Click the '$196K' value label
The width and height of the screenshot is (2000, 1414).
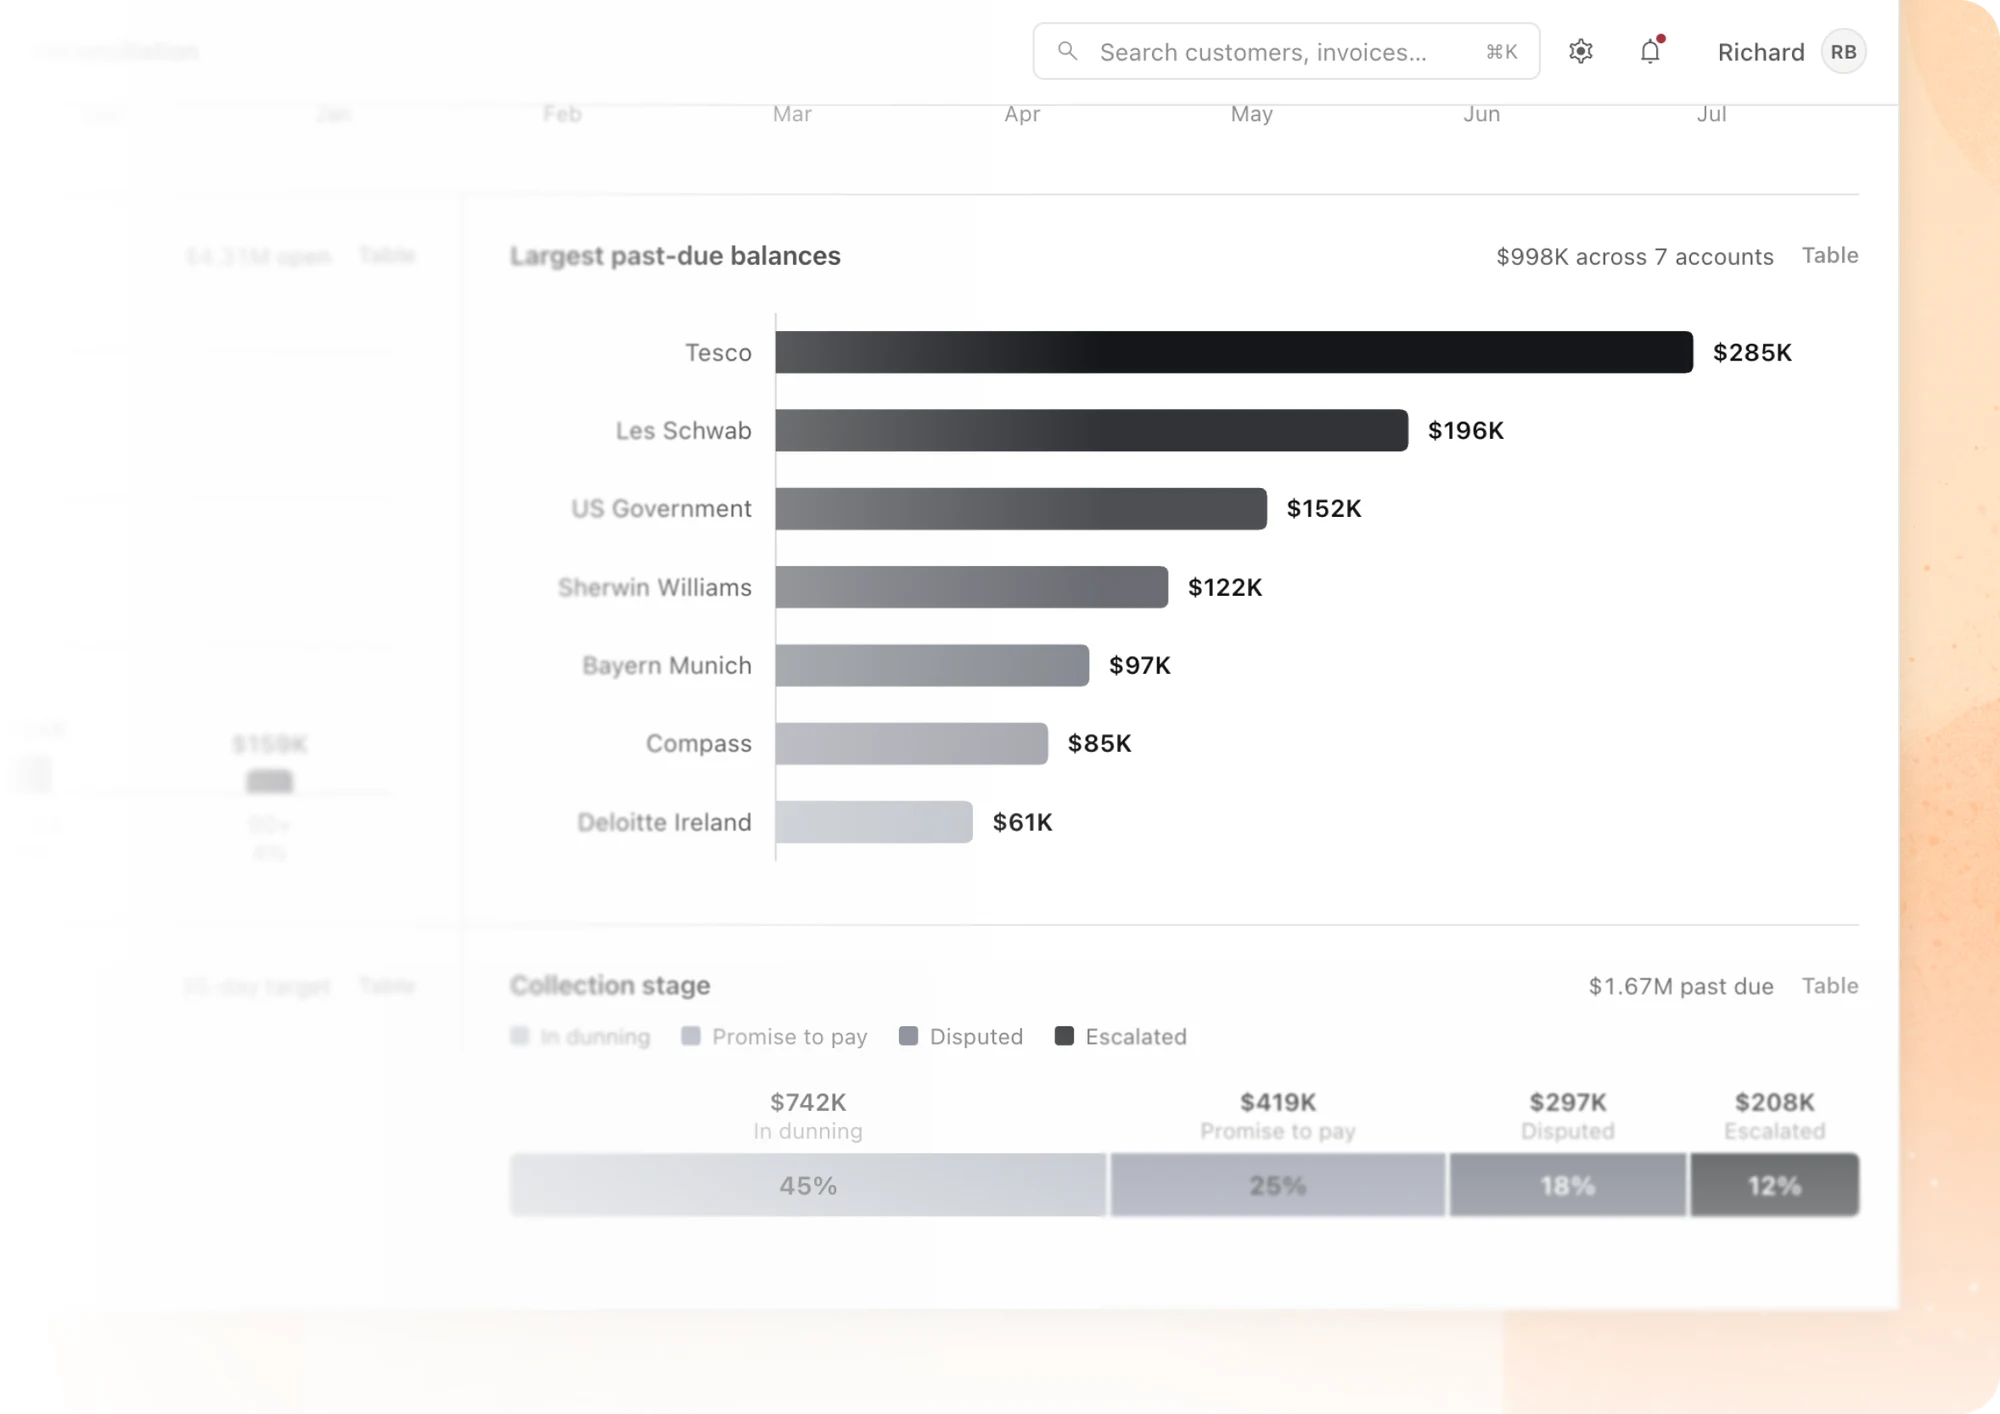pyautogui.click(x=1465, y=430)
